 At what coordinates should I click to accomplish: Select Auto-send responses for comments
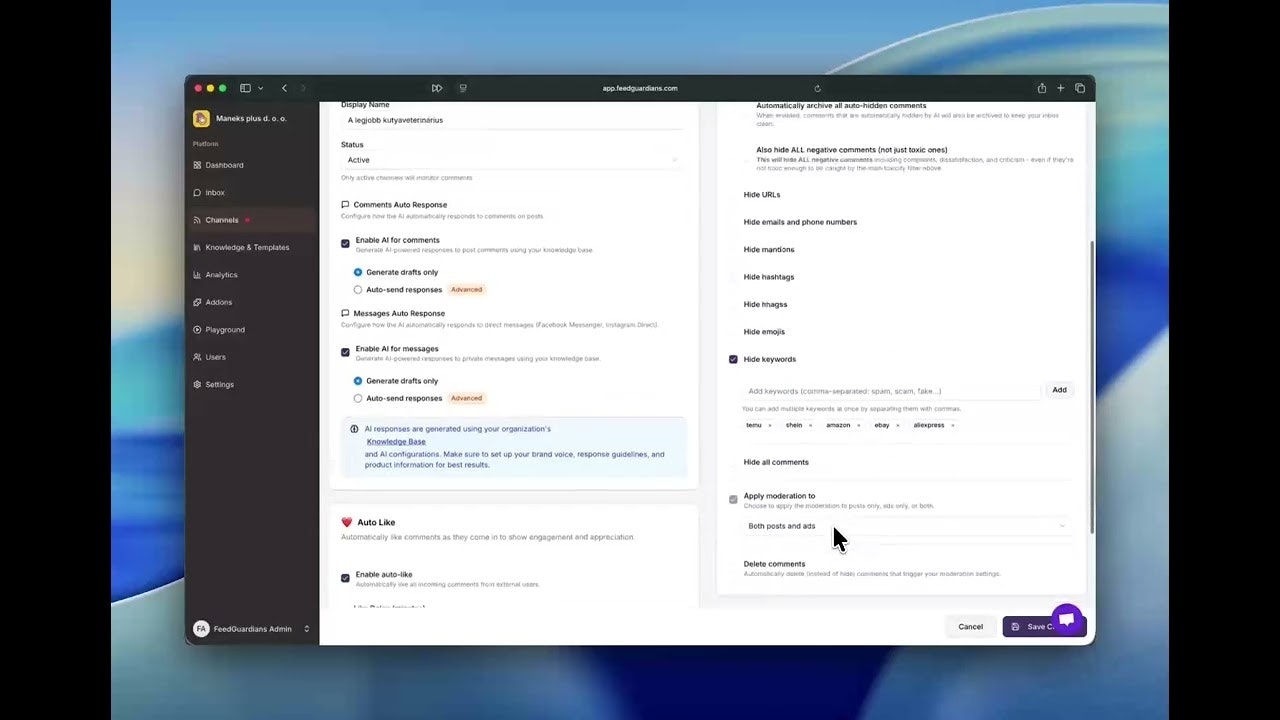tap(358, 290)
